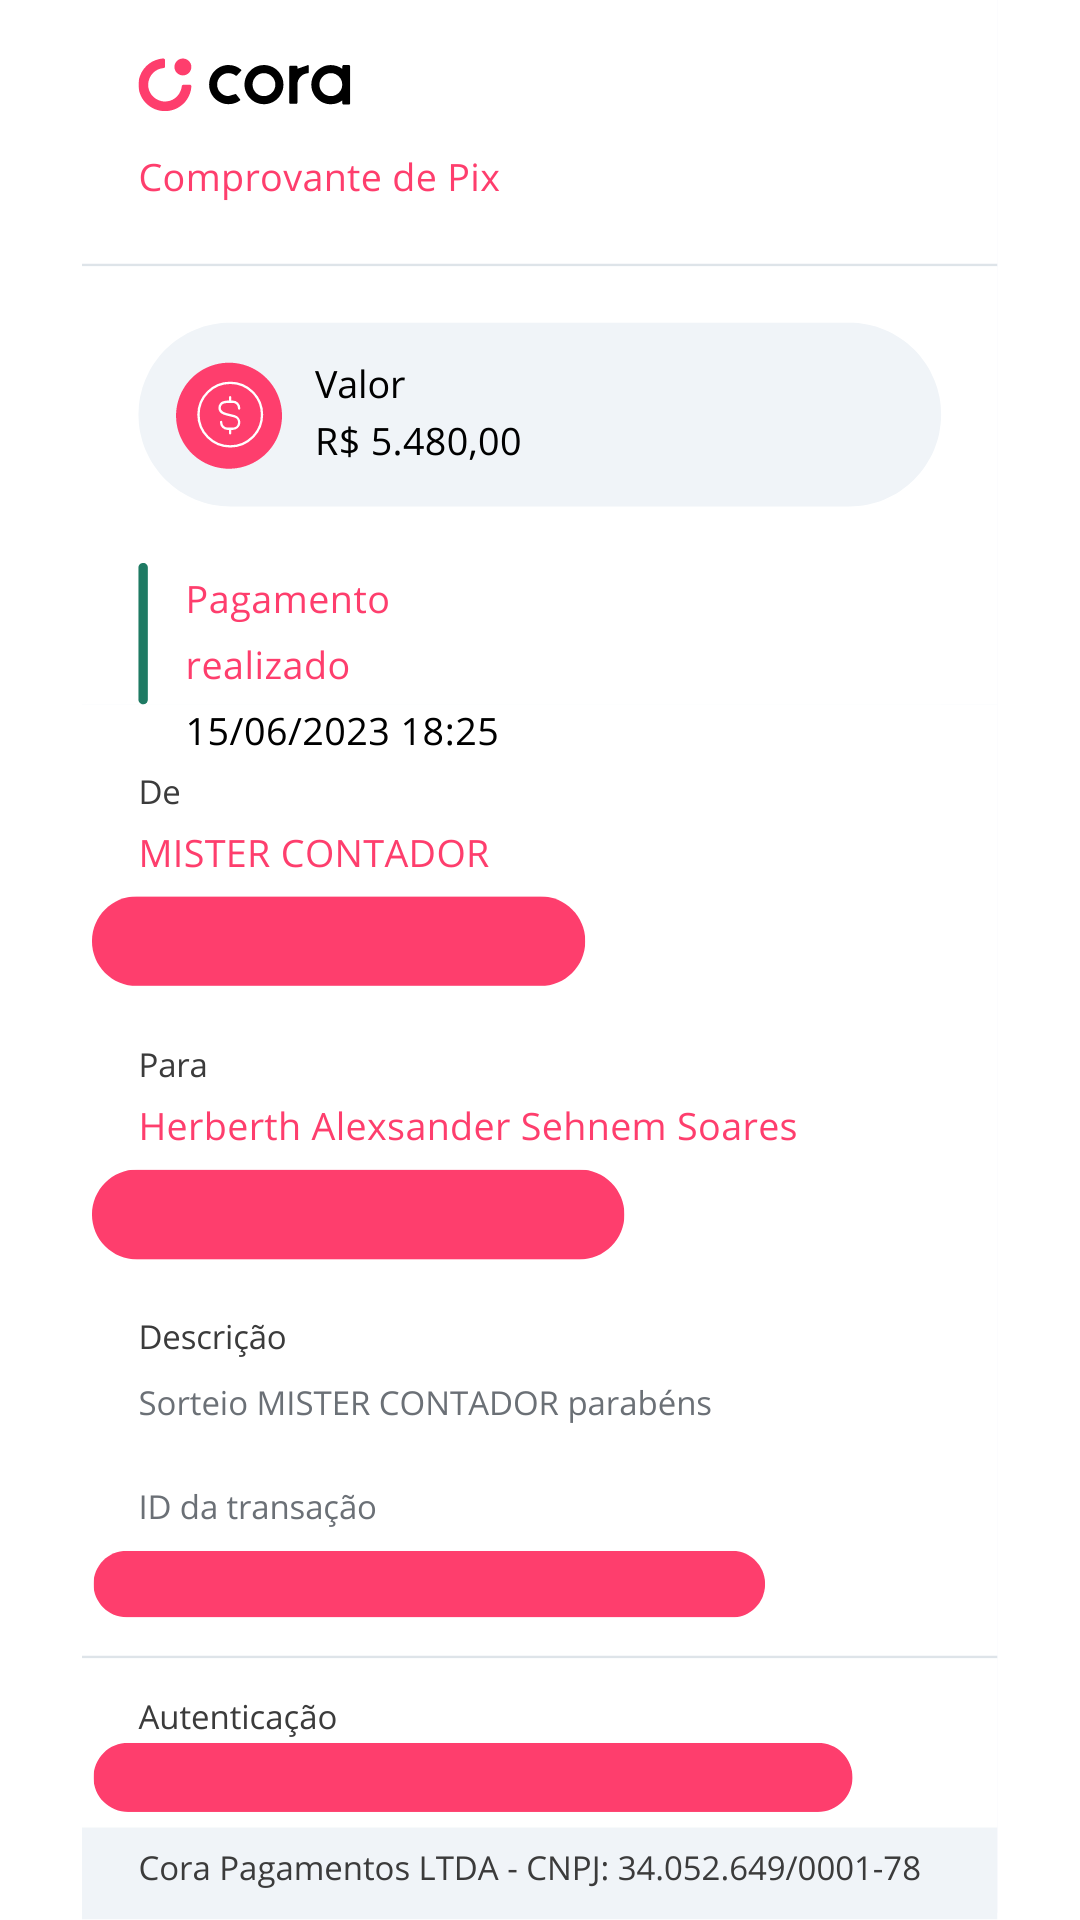Click the Autenticação label
Screen dimensions: 1080x1920
pos(238,1718)
